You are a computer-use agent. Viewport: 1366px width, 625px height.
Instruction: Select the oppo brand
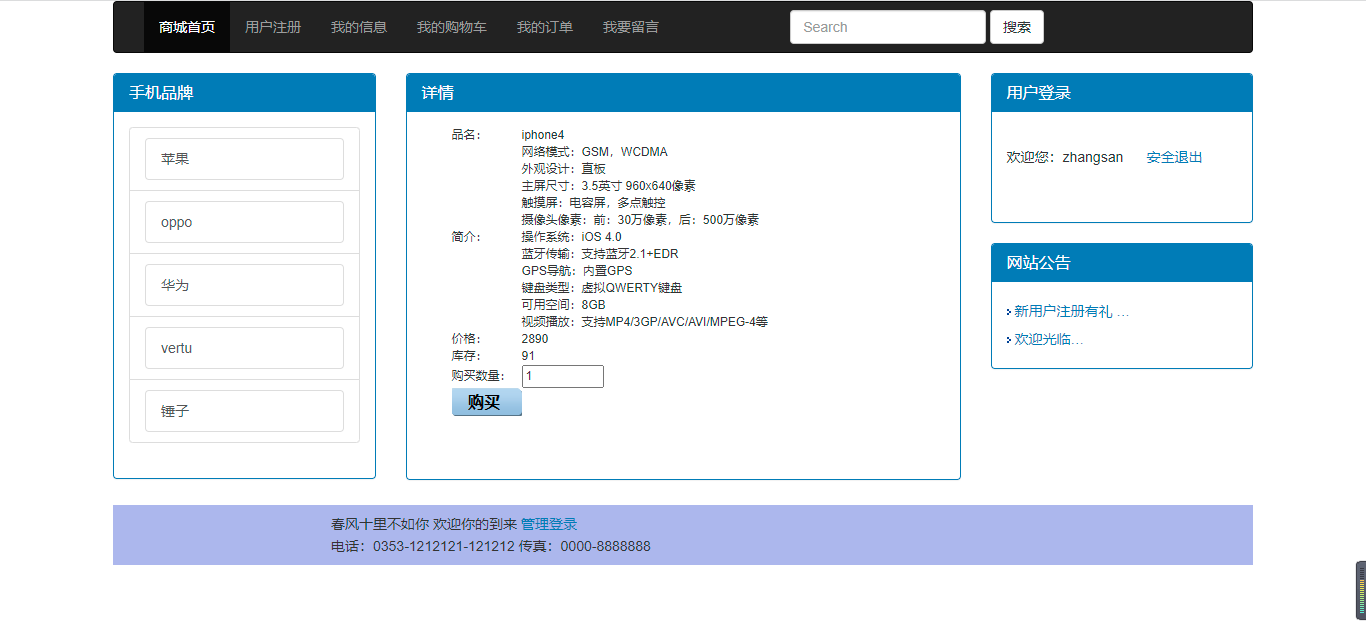244,222
